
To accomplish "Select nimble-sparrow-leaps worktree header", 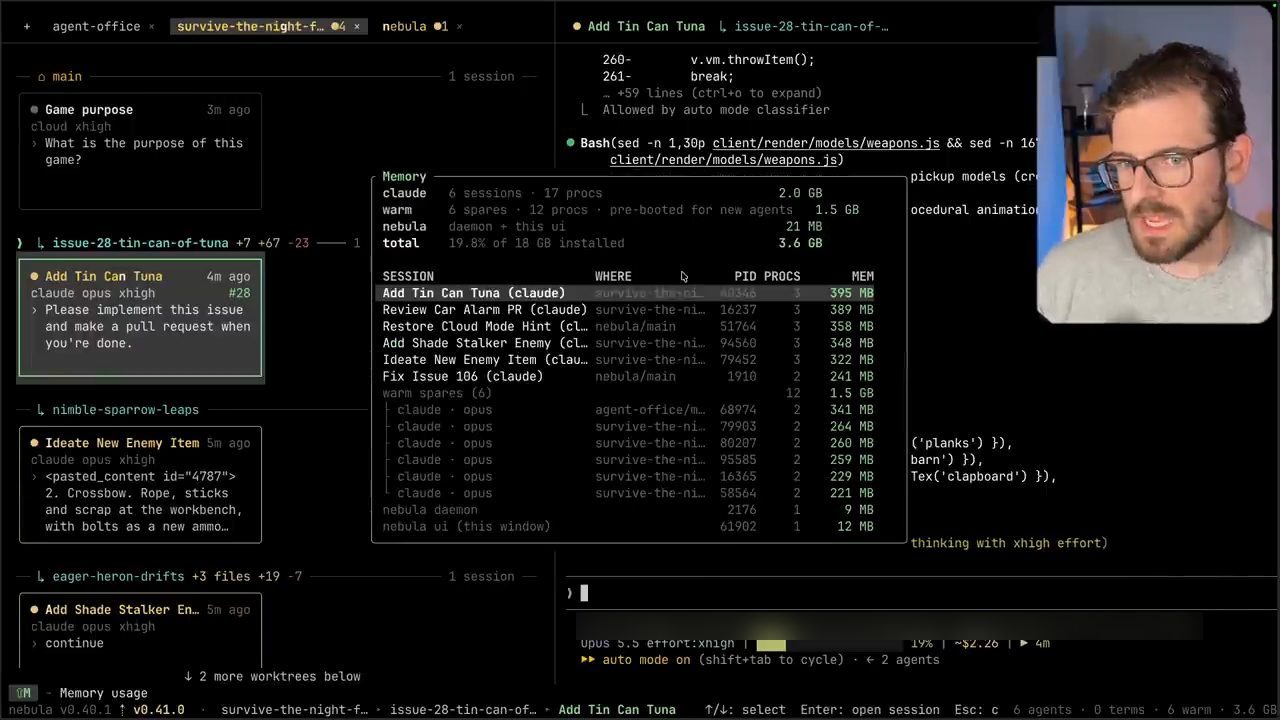I will tap(125, 409).
